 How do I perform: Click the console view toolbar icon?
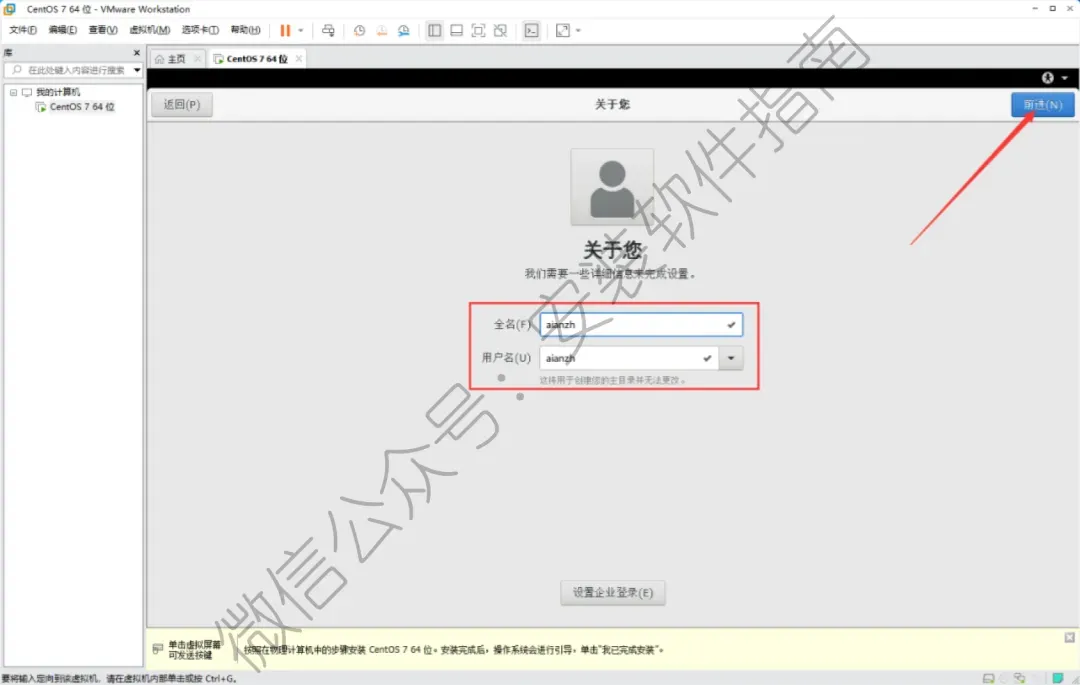click(x=531, y=30)
